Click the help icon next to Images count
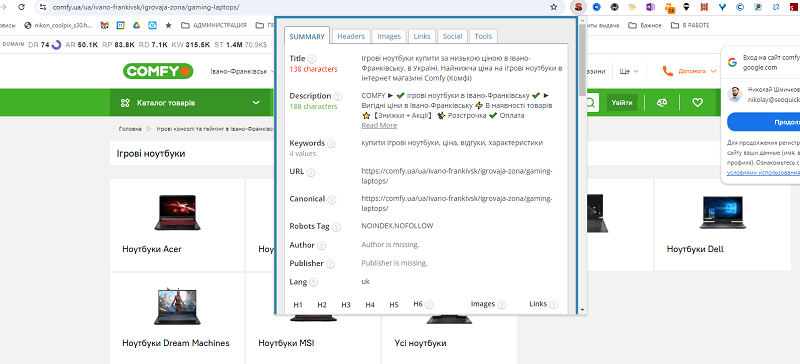The width and height of the screenshot is (800, 364). [x=502, y=304]
